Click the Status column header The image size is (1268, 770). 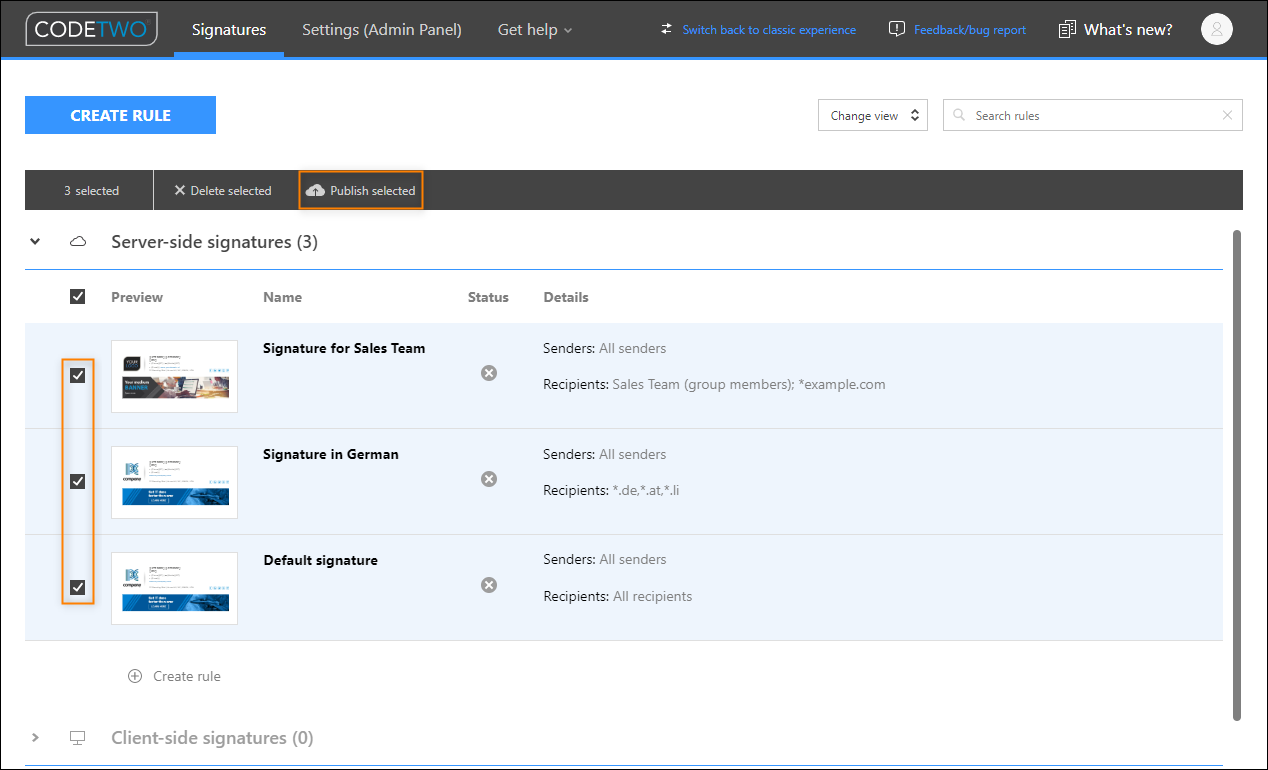click(488, 297)
